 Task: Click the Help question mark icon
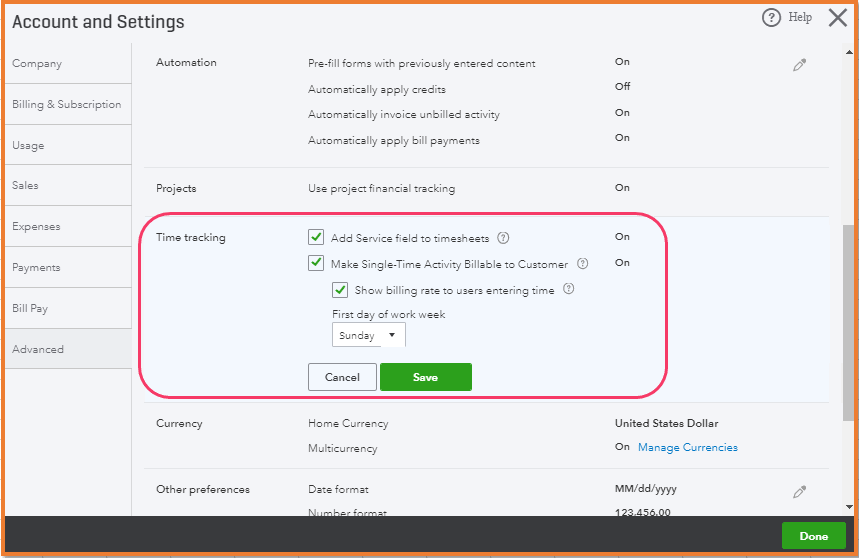point(771,18)
